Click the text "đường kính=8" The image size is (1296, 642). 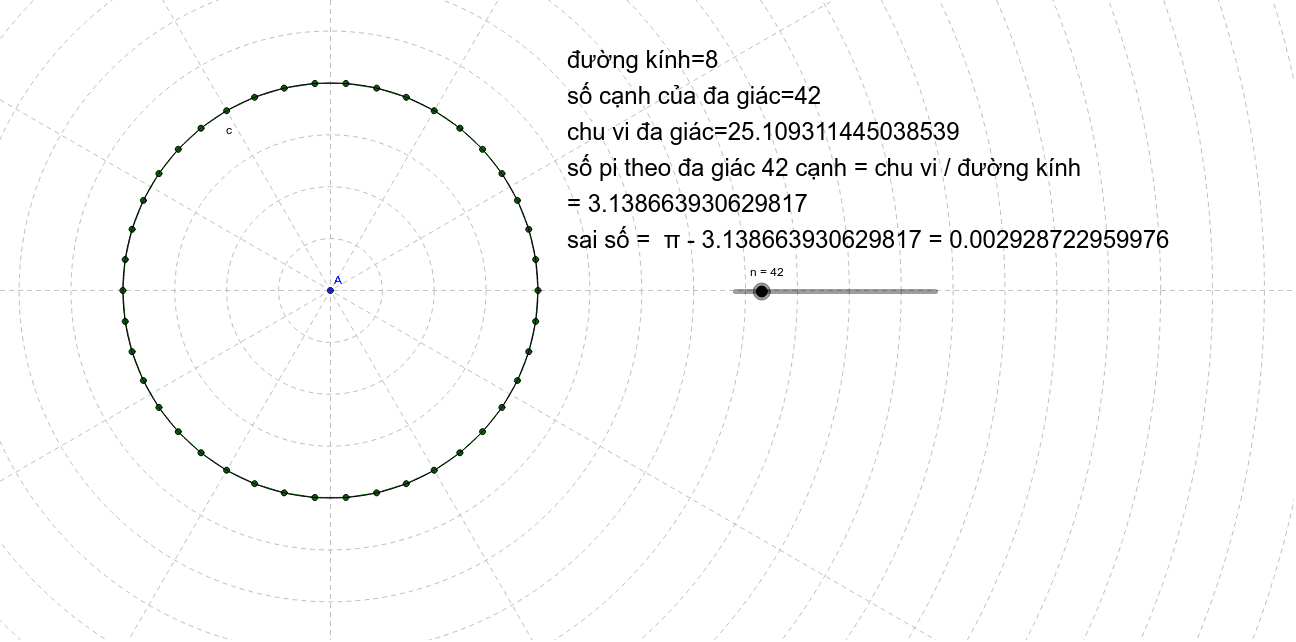click(642, 60)
